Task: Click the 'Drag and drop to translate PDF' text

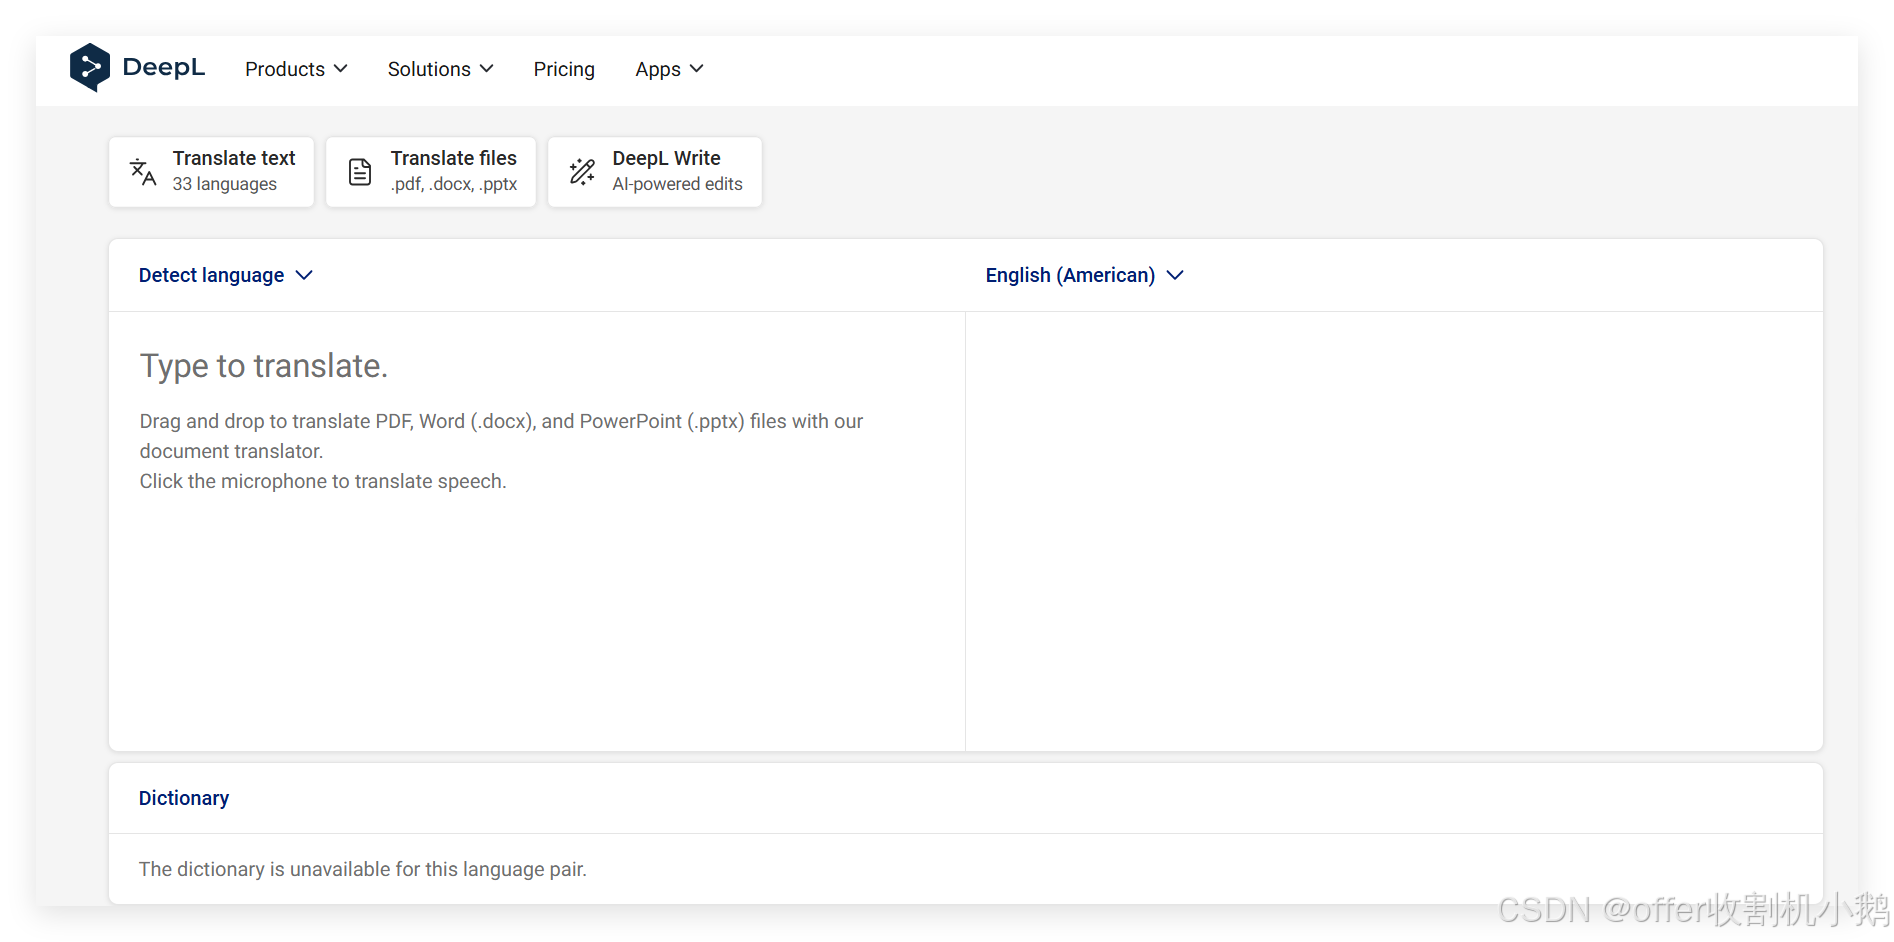Action: (501, 436)
